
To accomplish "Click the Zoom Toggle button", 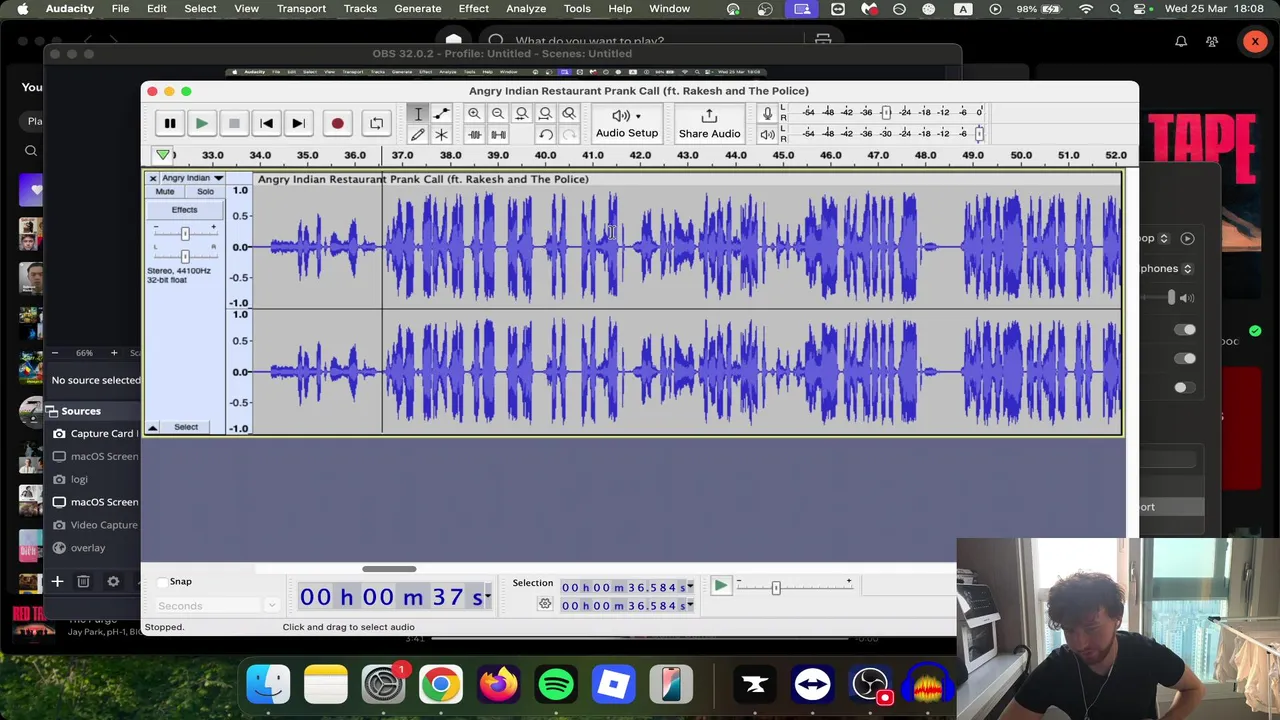I will pos(569,113).
